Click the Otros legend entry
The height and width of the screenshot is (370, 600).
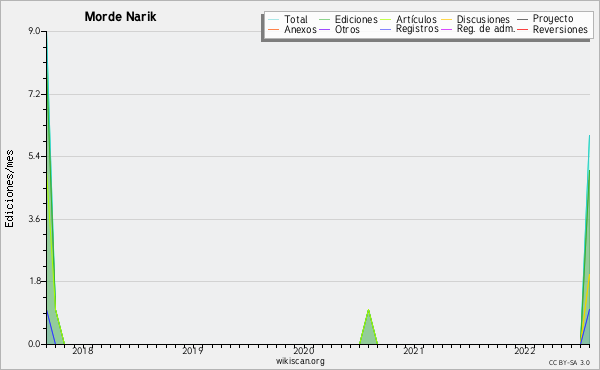347,29
